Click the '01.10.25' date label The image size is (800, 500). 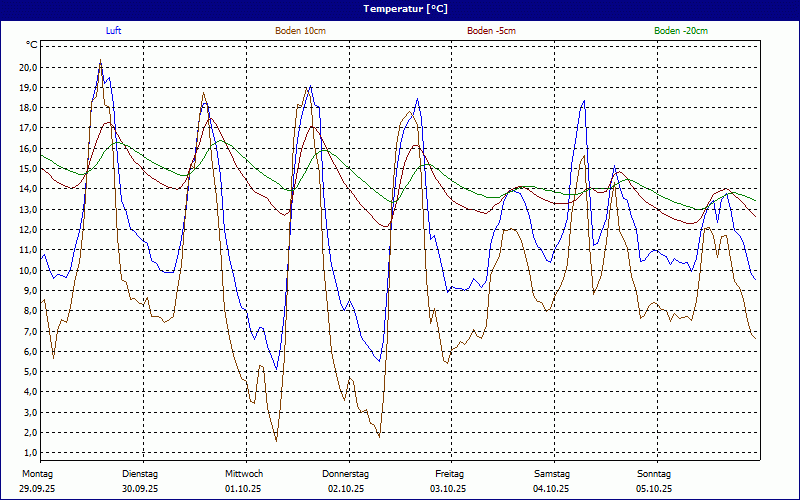[x=243, y=489]
